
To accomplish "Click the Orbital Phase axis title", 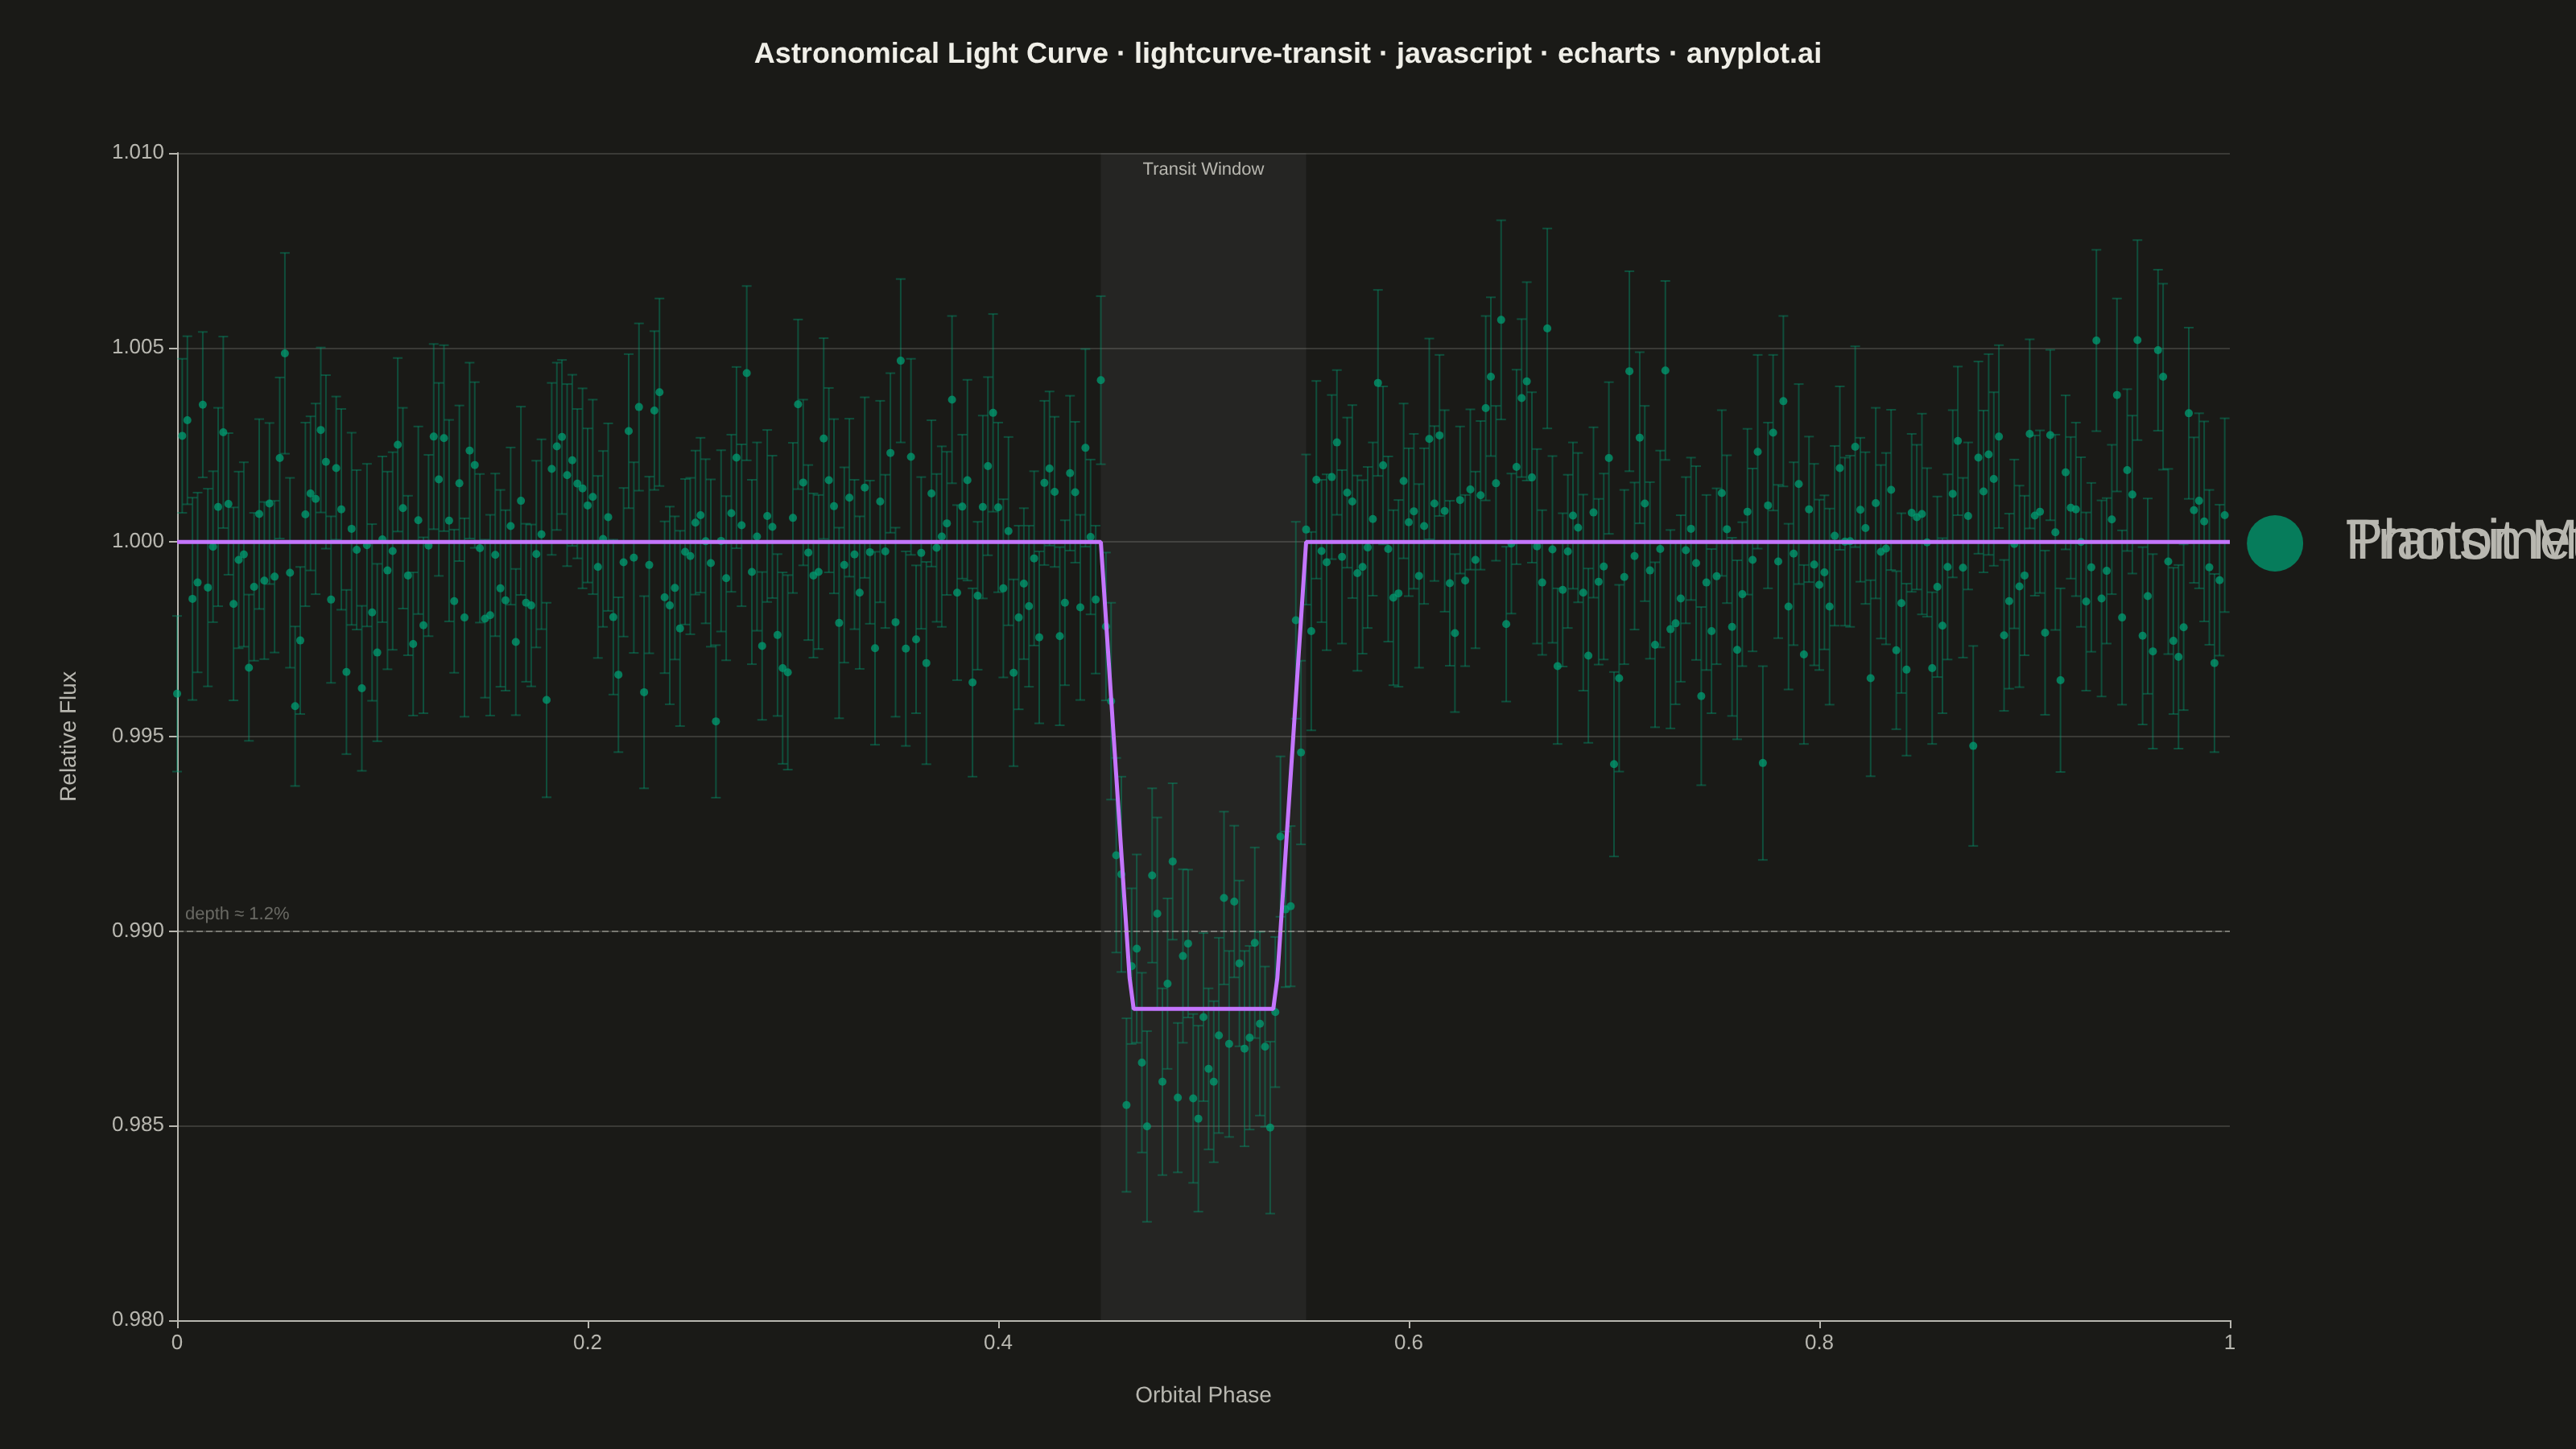I will [1203, 1394].
